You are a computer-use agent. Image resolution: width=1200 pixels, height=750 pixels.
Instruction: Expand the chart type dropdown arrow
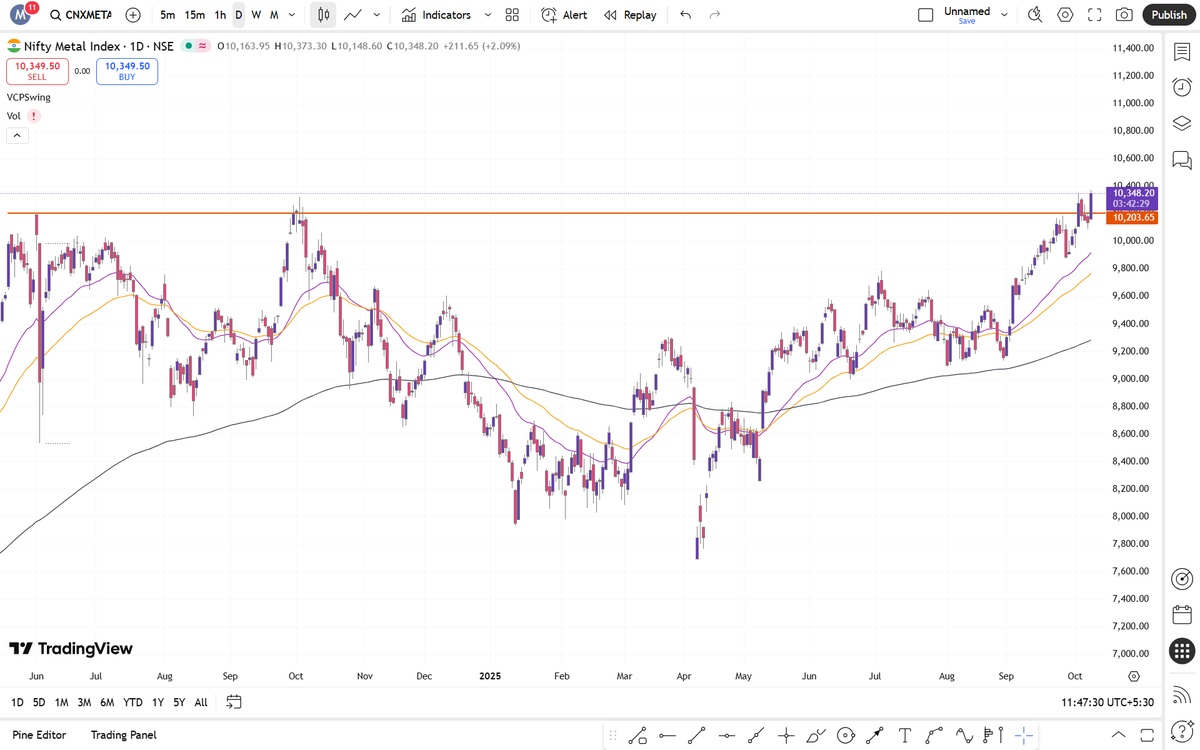(376, 15)
